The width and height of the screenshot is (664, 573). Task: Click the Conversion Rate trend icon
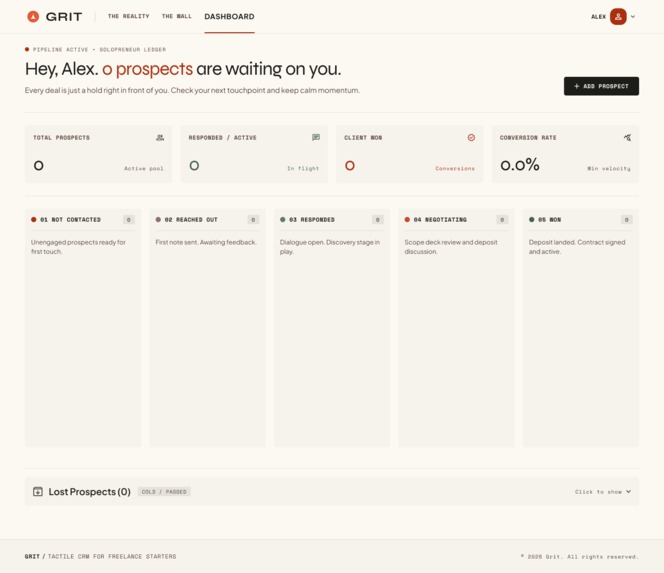coord(627,137)
